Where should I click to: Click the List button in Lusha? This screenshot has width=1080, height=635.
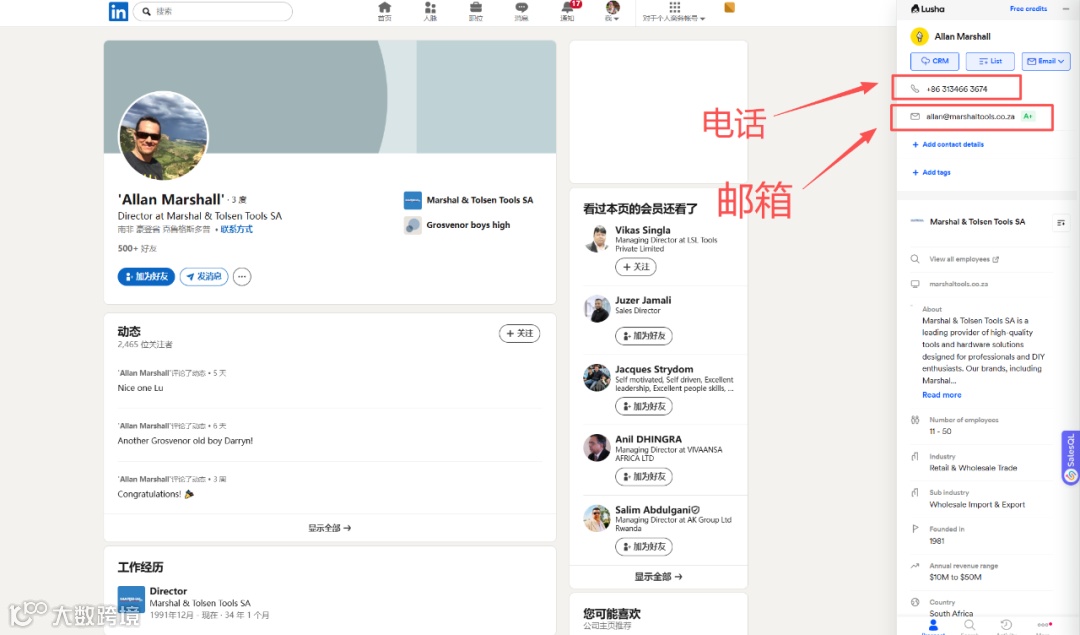990,61
